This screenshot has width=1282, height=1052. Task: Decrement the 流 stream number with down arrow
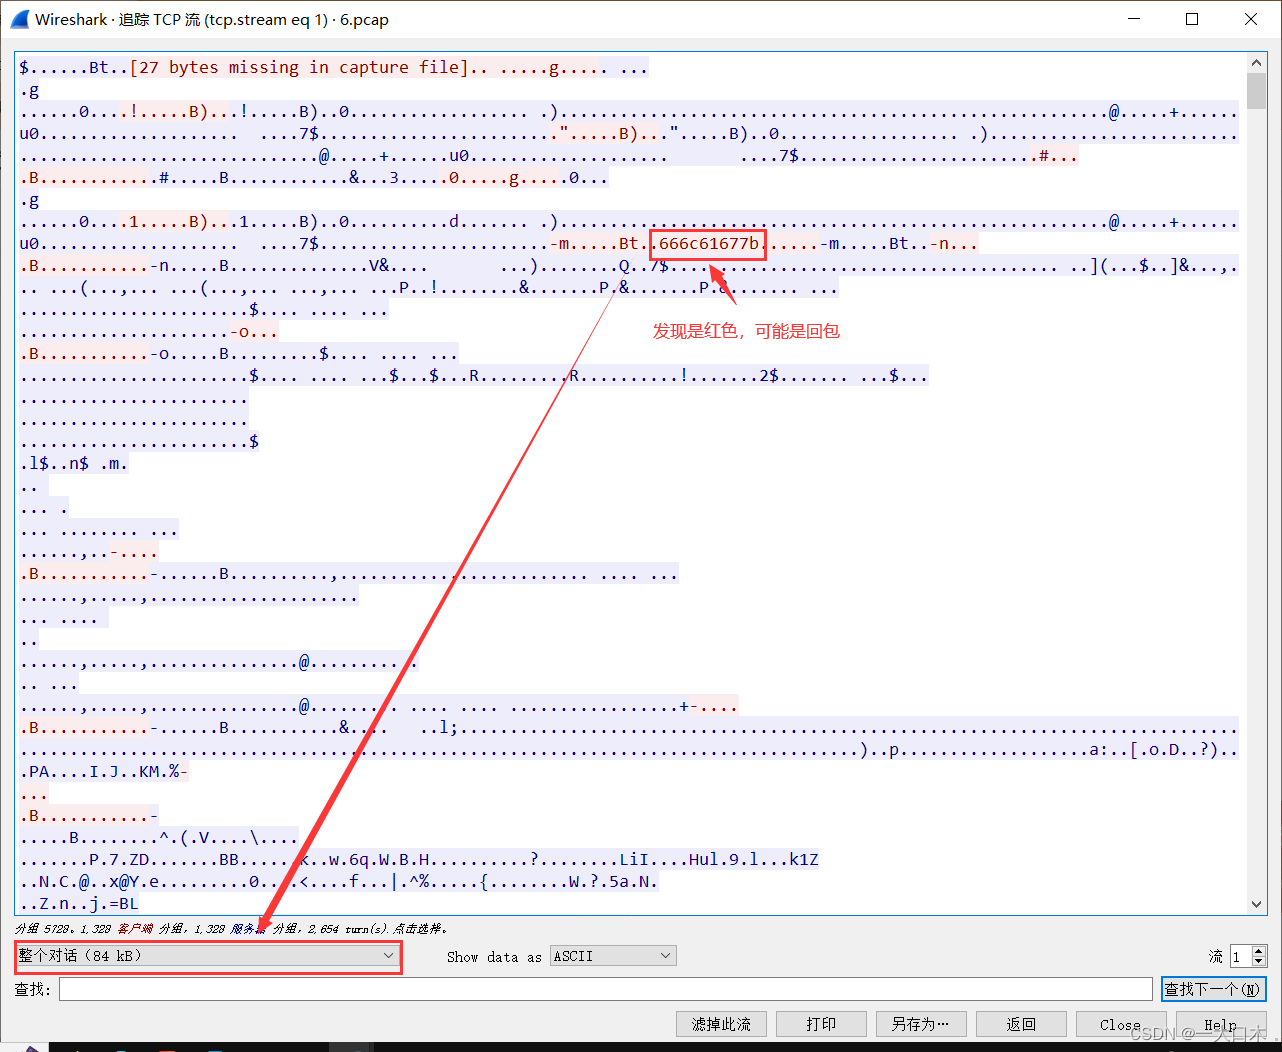1259,961
